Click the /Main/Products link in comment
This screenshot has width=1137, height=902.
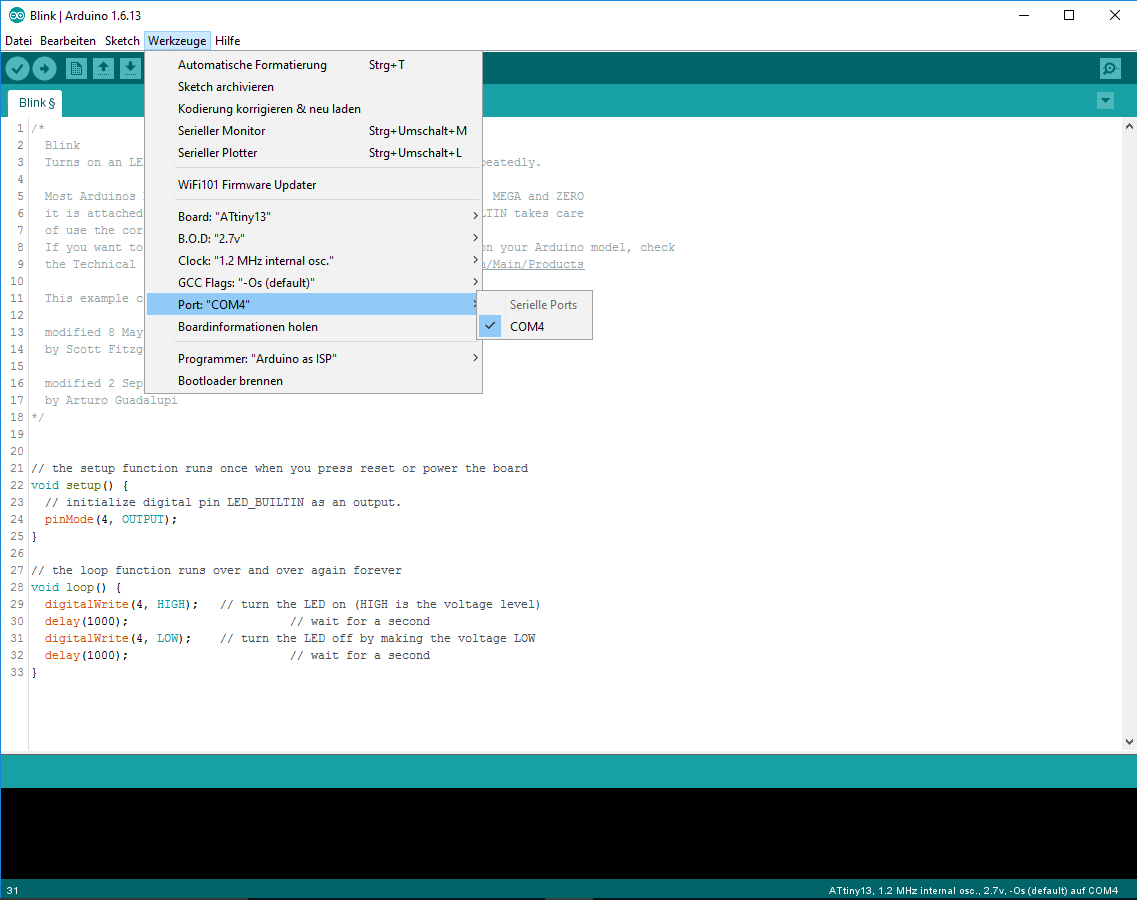[x=534, y=265]
